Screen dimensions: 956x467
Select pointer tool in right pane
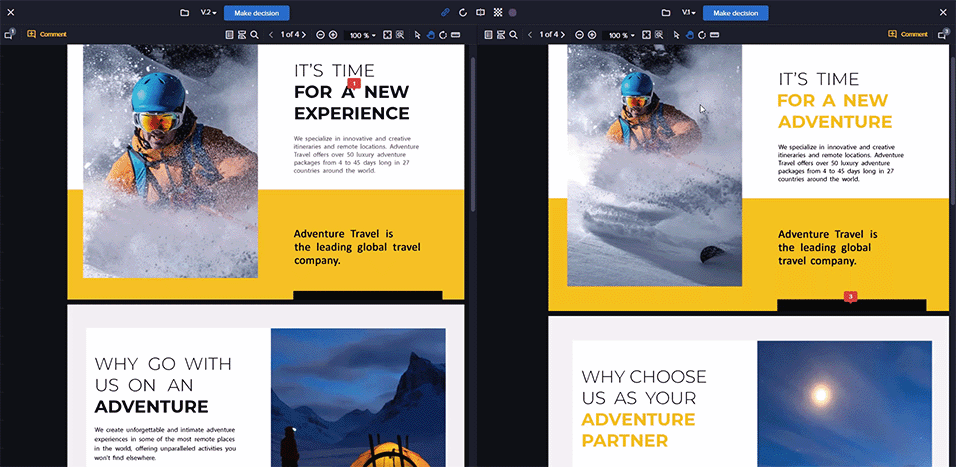(x=677, y=35)
